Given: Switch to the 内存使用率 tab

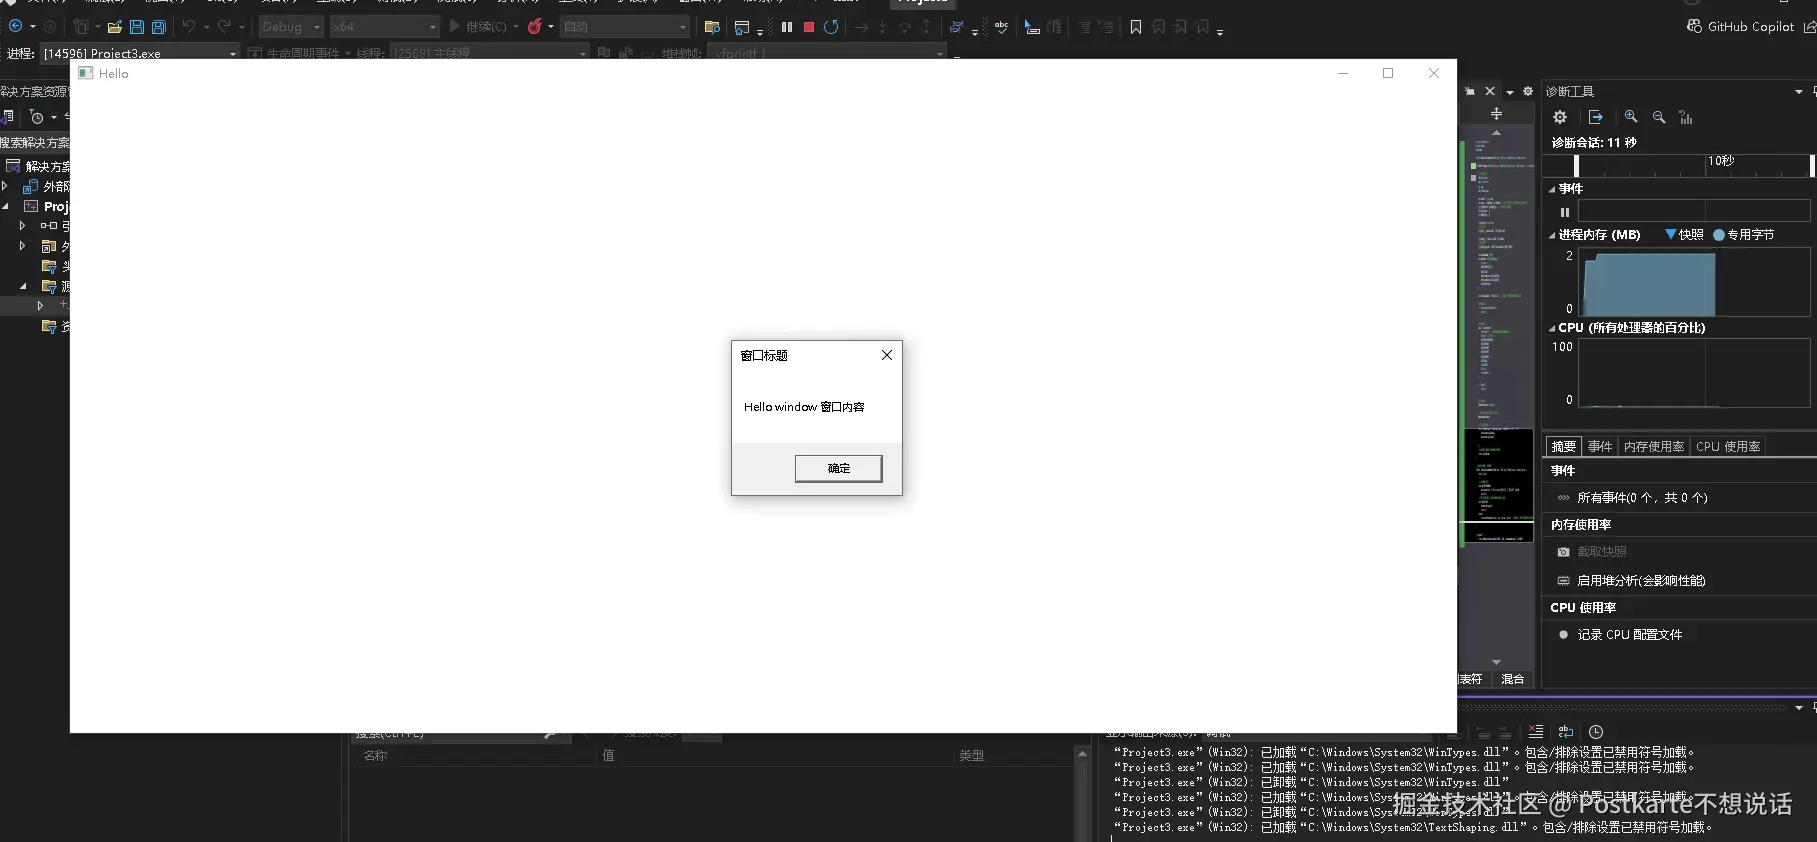Looking at the screenshot, I should 1654,446.
